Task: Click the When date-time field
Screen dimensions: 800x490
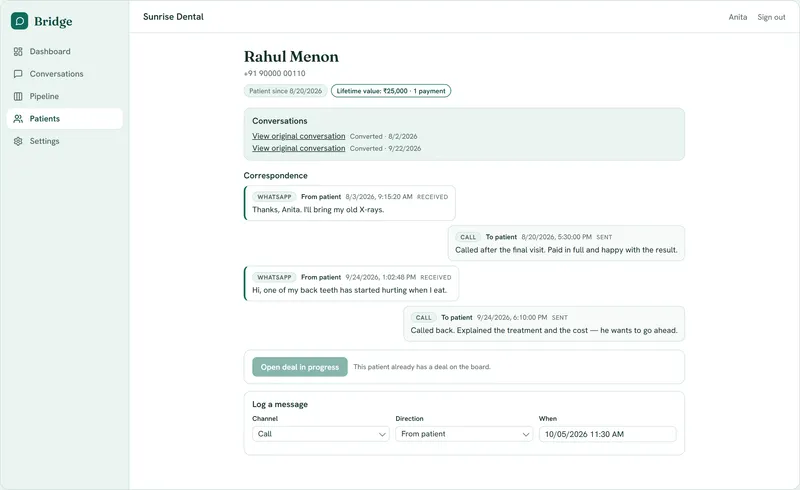Action: point(608,434)
